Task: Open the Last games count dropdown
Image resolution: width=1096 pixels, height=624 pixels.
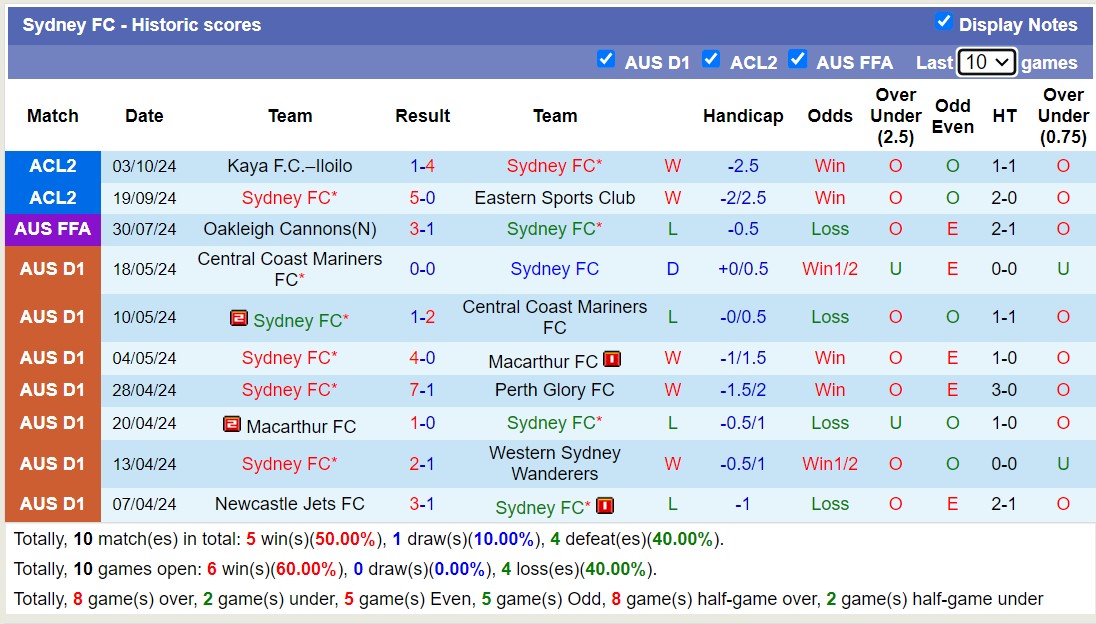Action: point(987,61)
